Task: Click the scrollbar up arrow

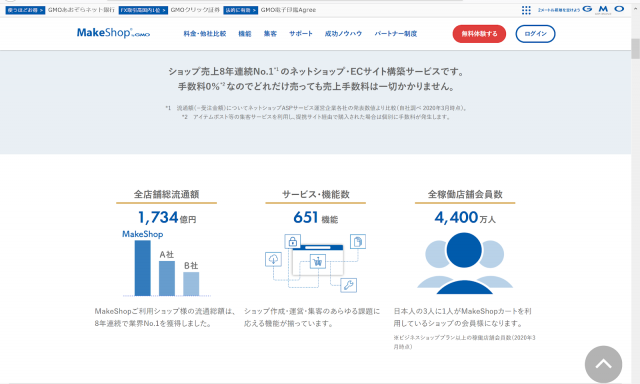Action: tap(636, 10)
